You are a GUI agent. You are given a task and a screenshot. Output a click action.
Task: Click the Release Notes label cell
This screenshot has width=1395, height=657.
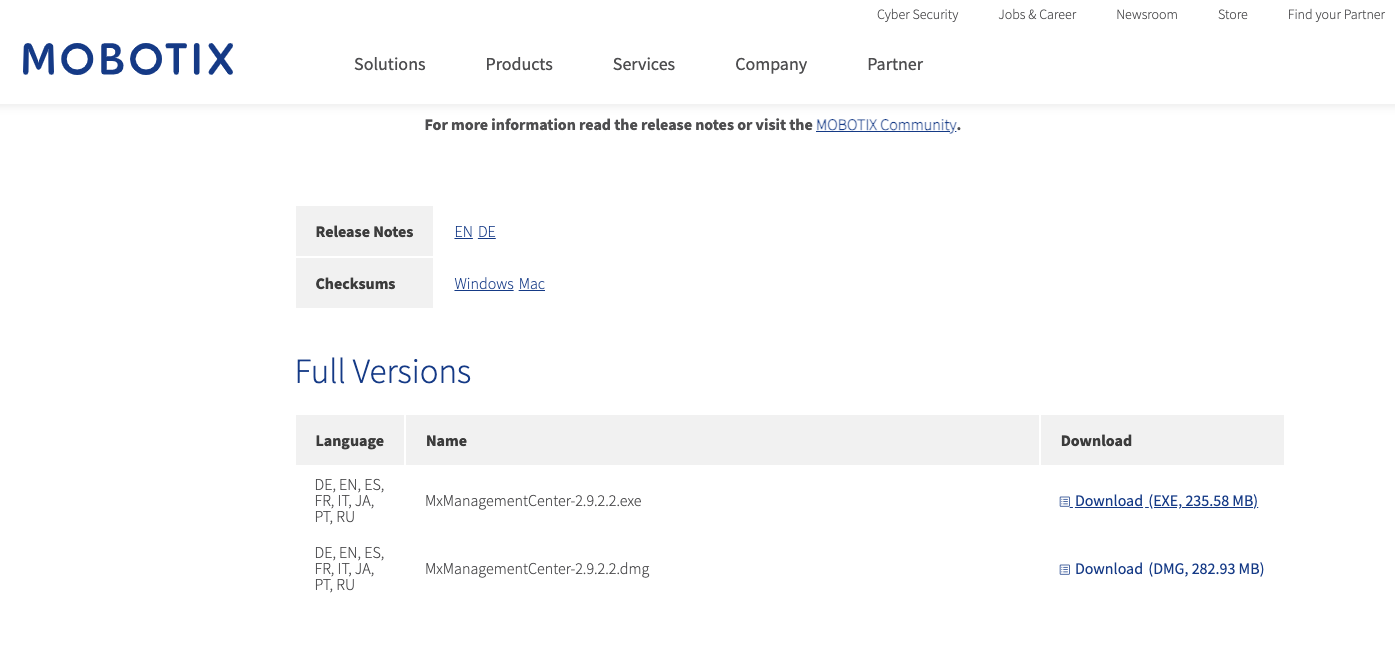(x=364, y=232)
